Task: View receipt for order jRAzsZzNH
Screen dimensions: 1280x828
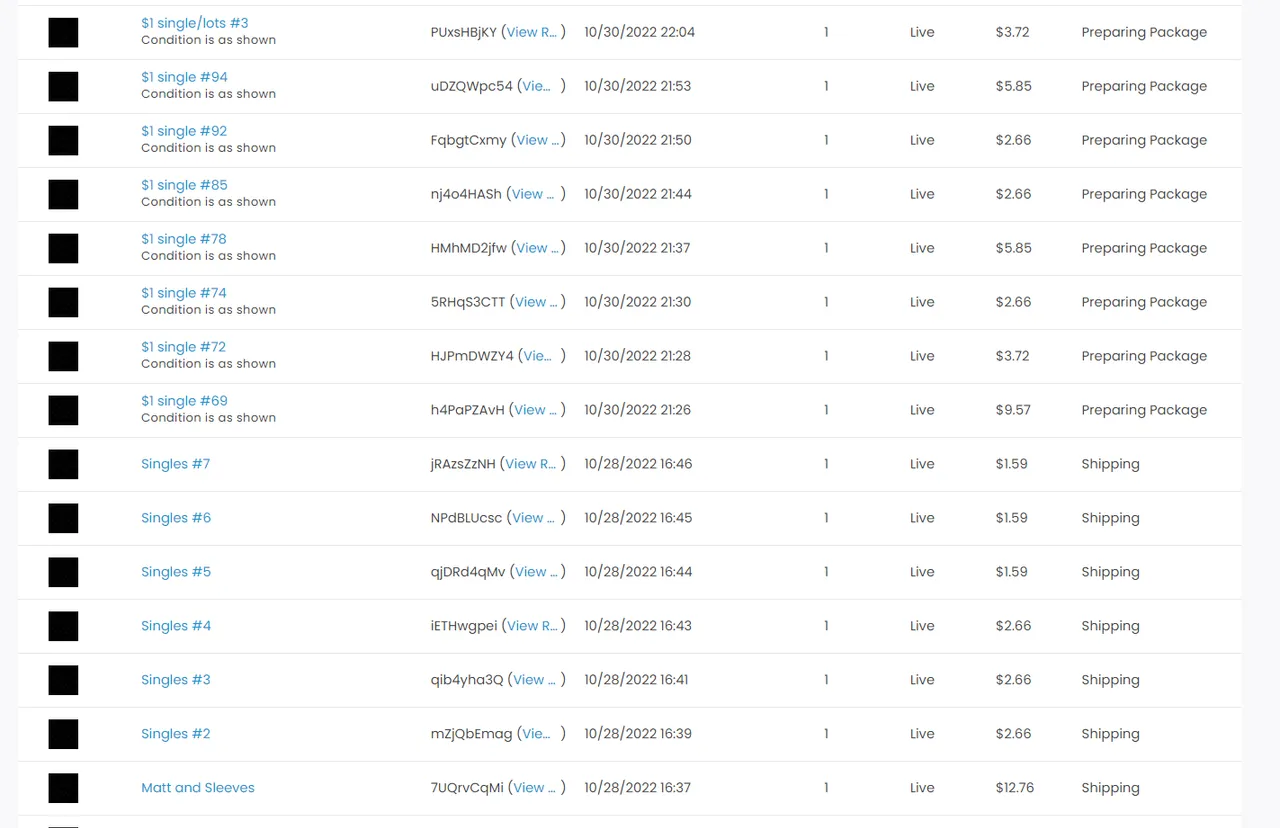Action: tap(531, 464)
